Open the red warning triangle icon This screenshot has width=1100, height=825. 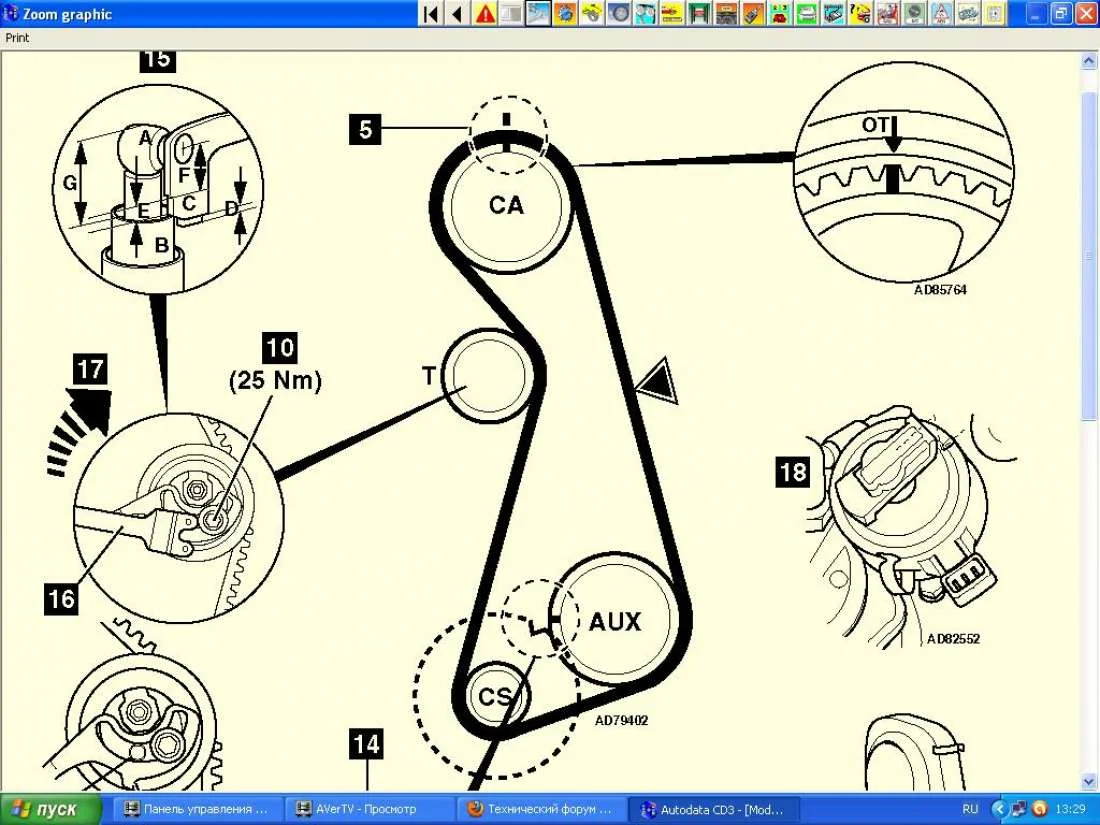point(485,13)
